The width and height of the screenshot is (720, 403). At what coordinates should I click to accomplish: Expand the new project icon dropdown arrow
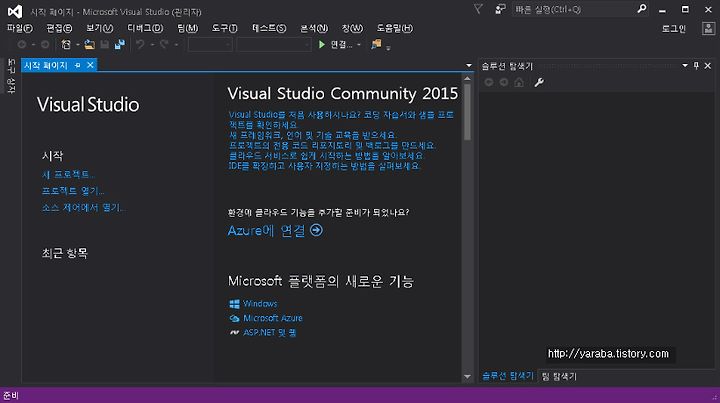(x=77, y=45)
